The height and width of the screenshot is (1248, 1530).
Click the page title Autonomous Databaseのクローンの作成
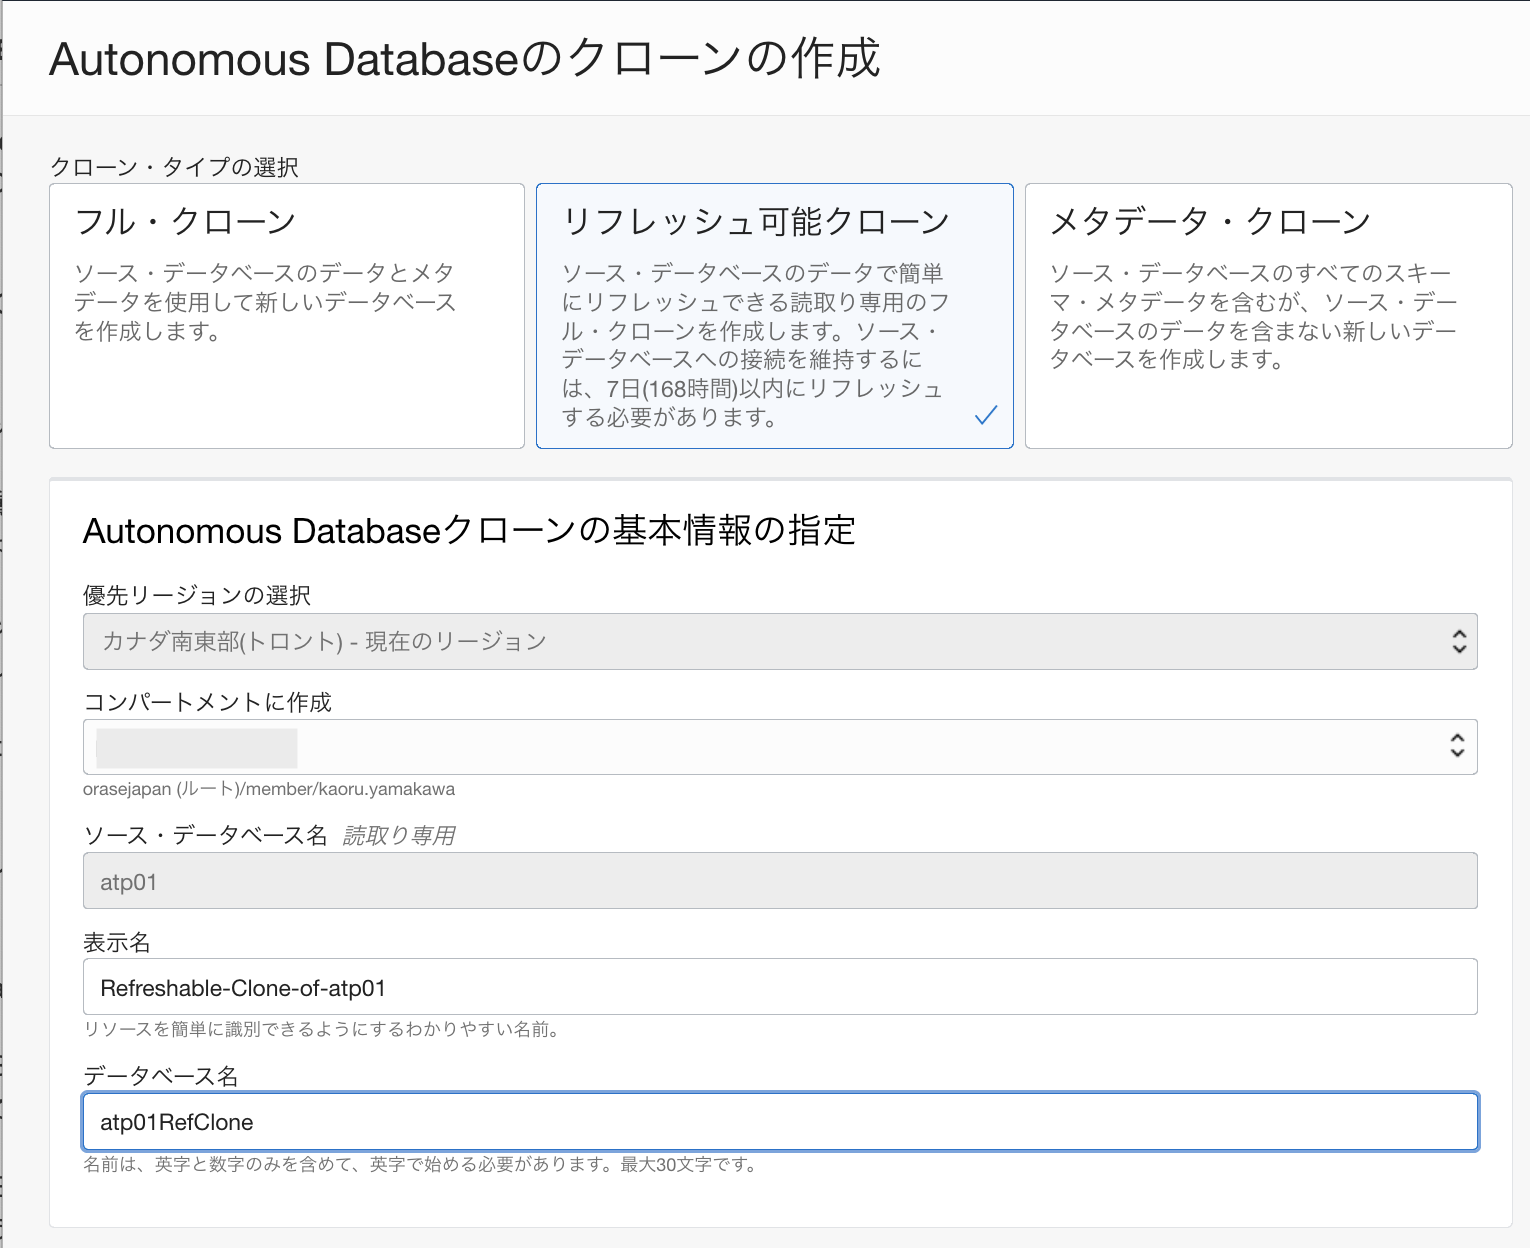[464, 59]
